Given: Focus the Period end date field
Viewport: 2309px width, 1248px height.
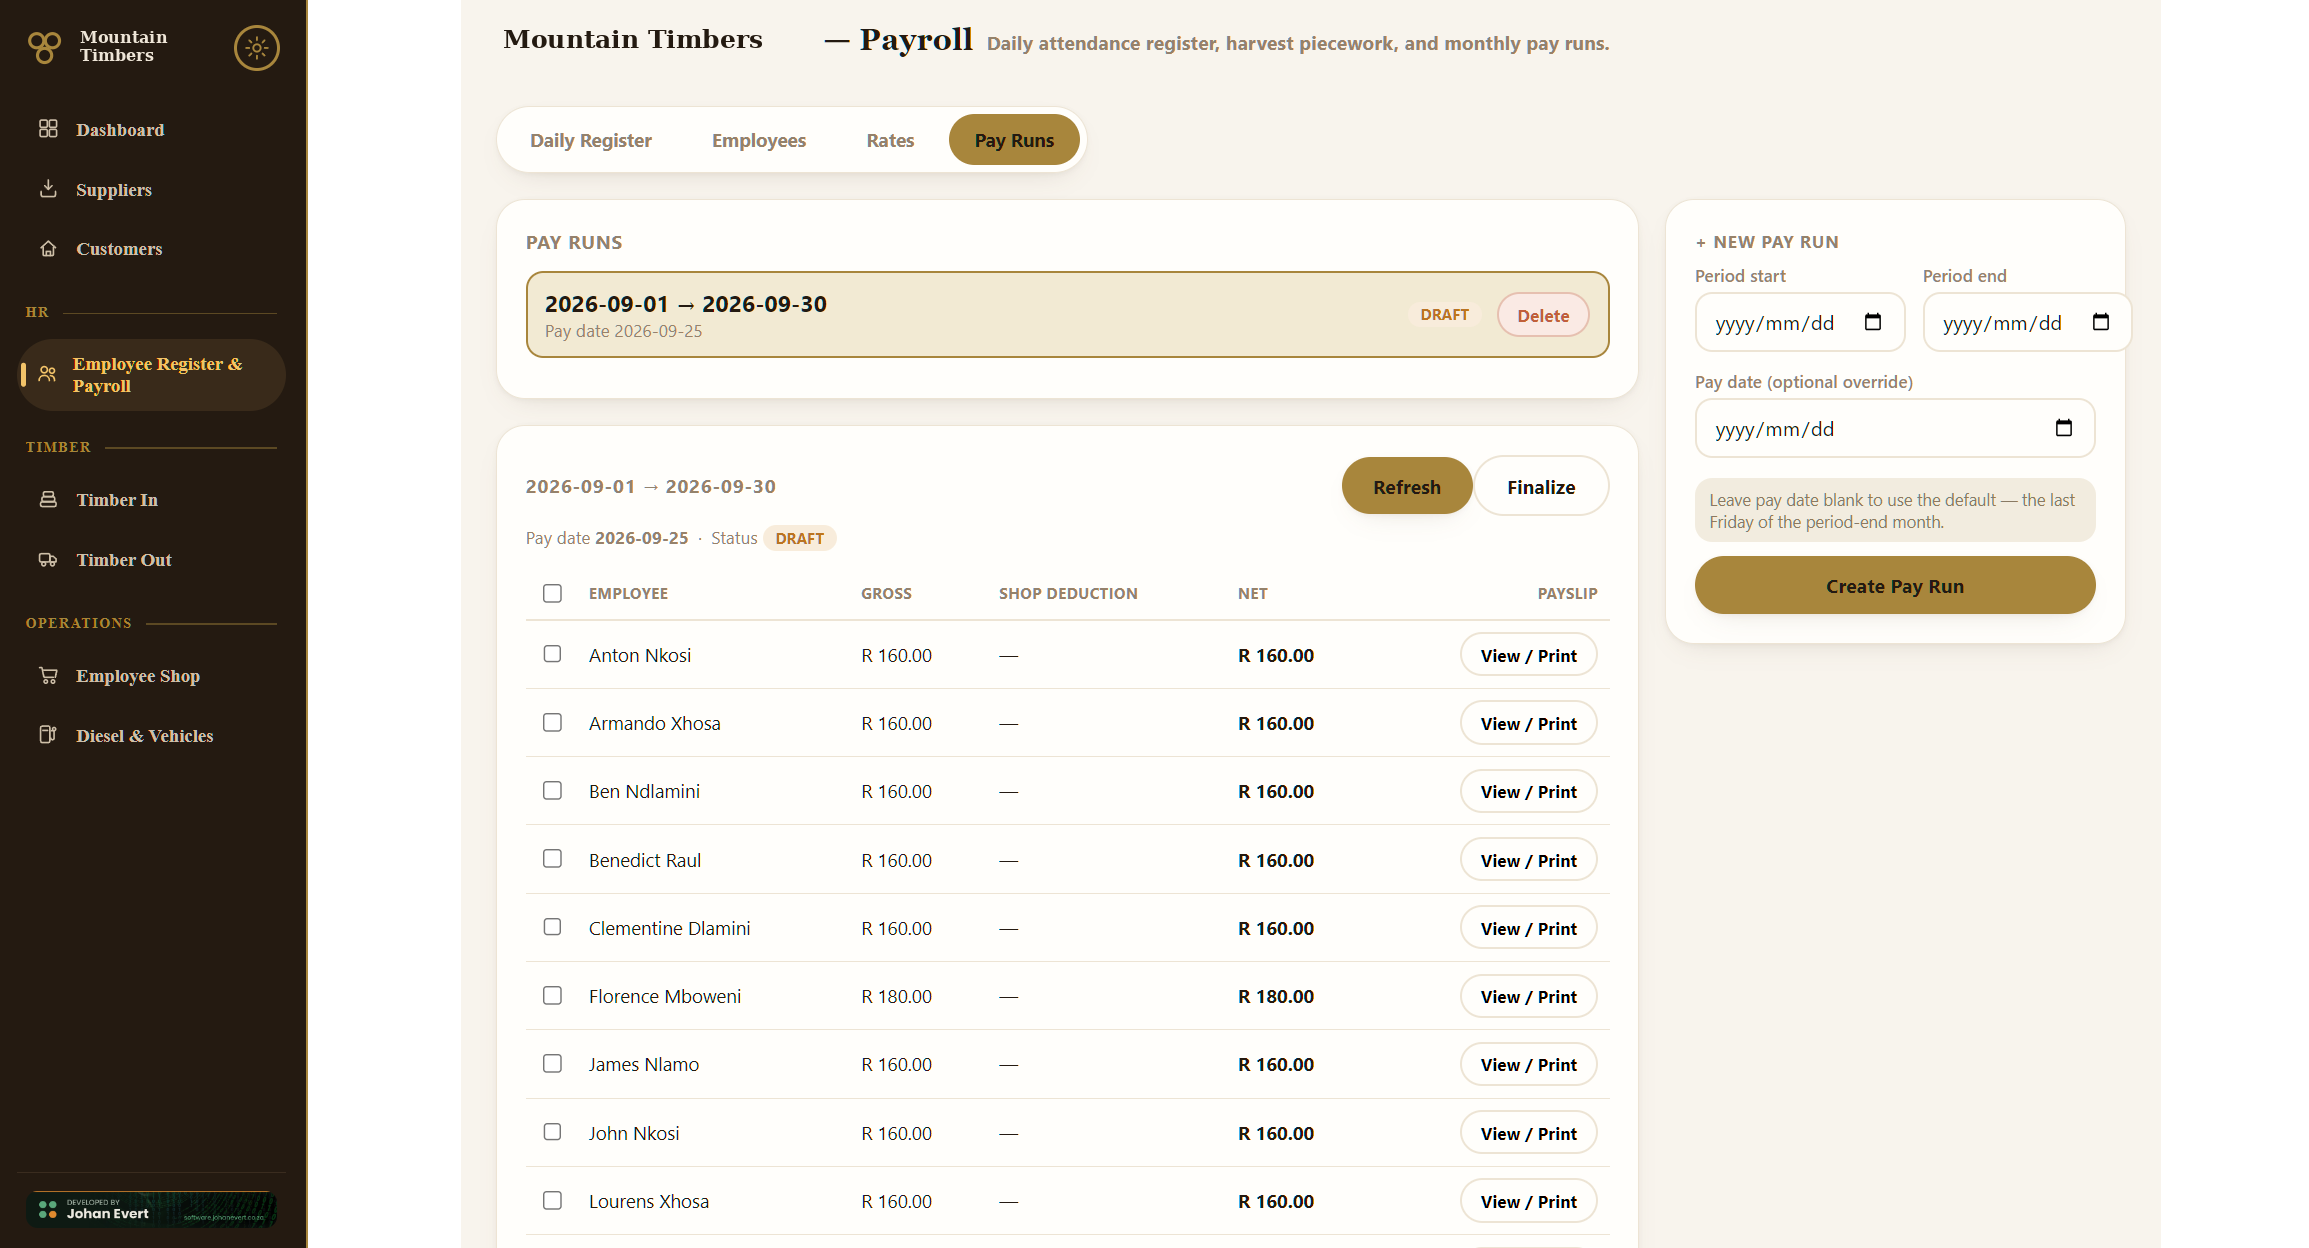Looking at the screenshot, I should tap(2027, 322).
